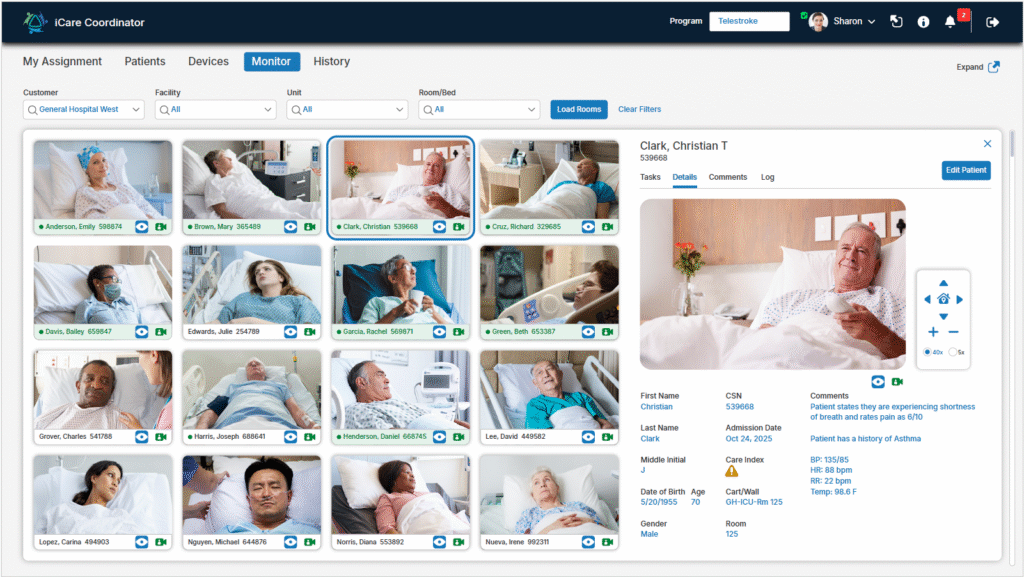This screenshot has width=1024, height=577.
Task: Toggle eye icon on Anderson, Emily tile
Action: pos(142,227)
